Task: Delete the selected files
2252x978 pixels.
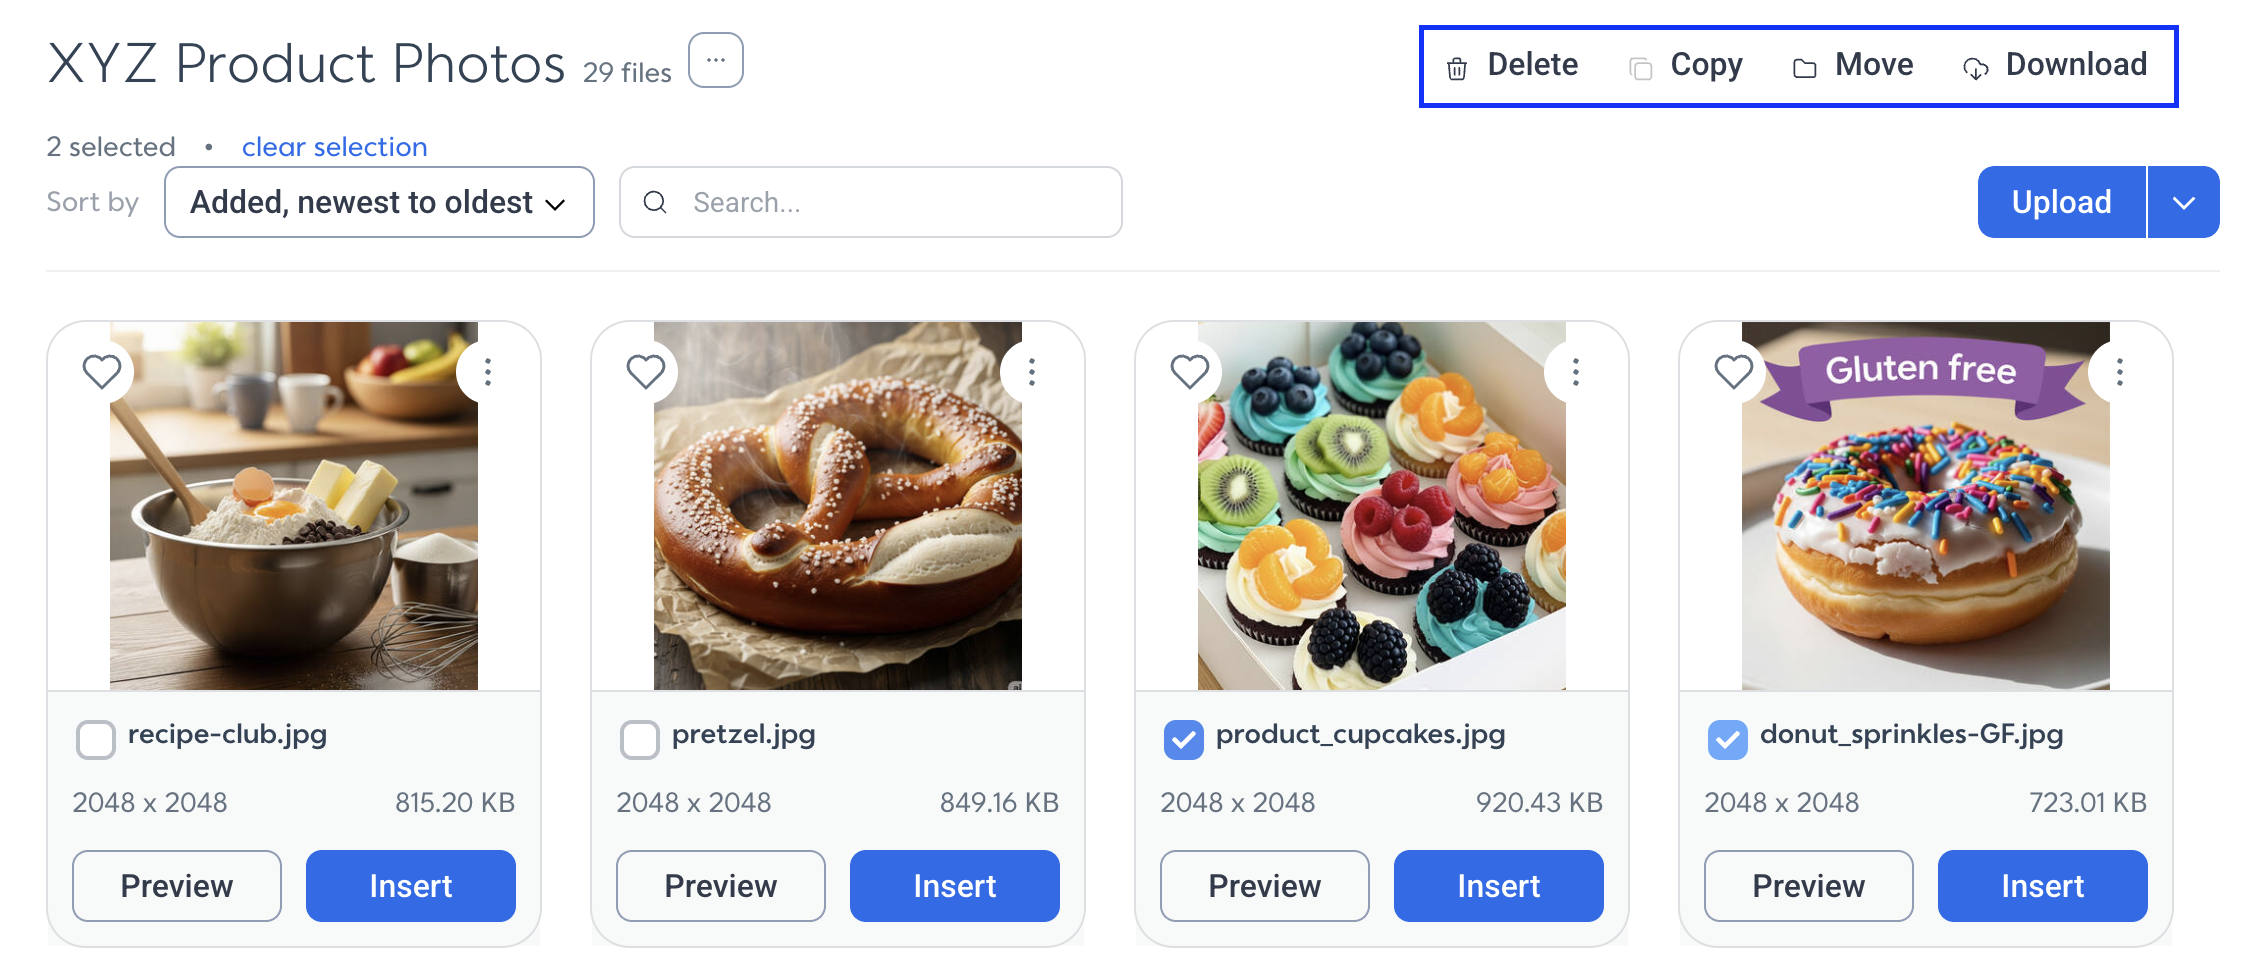Action: 1512,65
